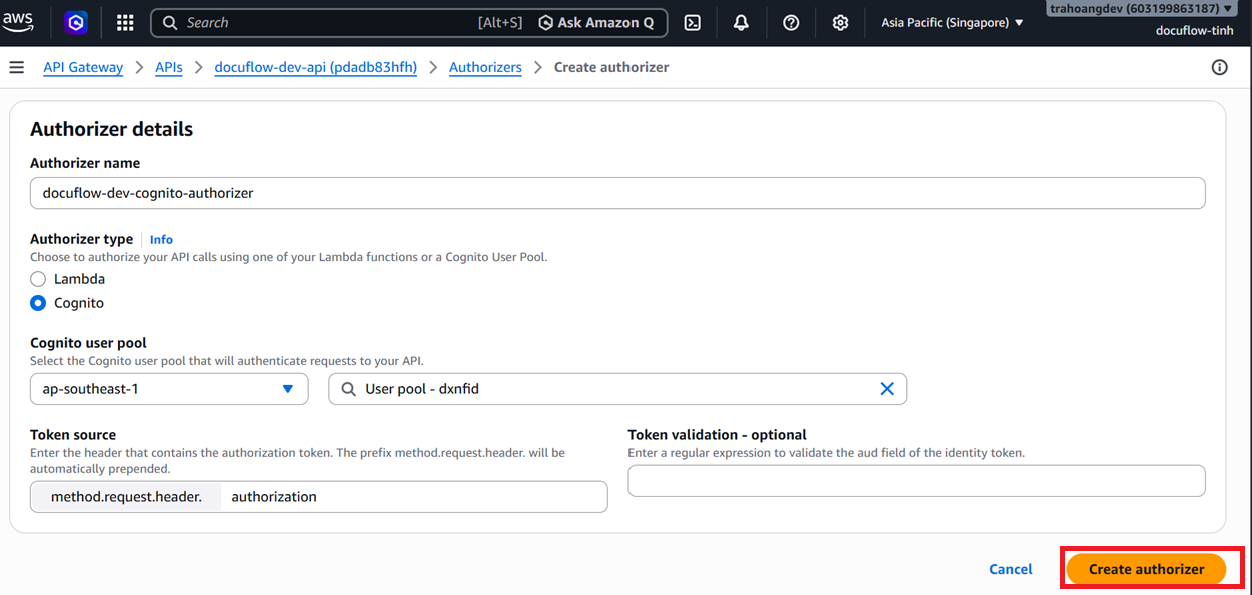This screenshot has width=1252, height=595.
Task: Edit the Token source authorization field
Action: 412,497
